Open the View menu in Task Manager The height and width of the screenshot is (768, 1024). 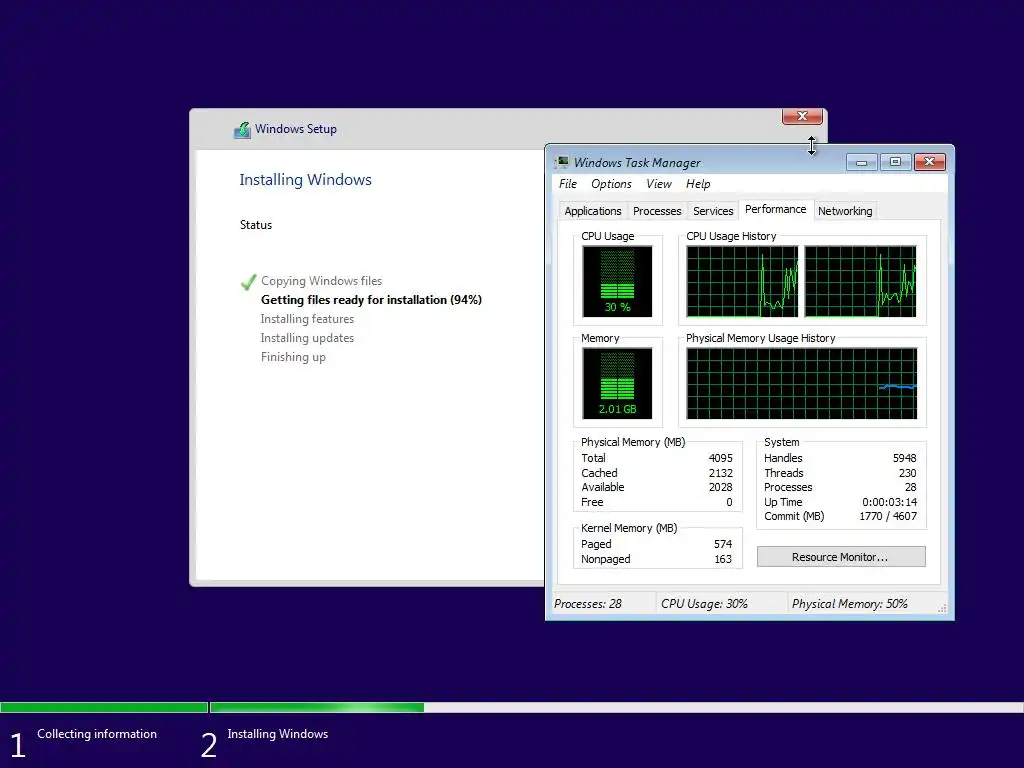pos(659,184)
